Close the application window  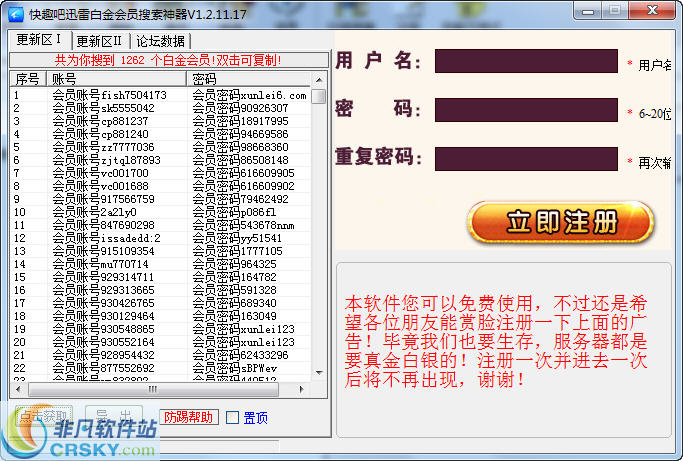653,10
